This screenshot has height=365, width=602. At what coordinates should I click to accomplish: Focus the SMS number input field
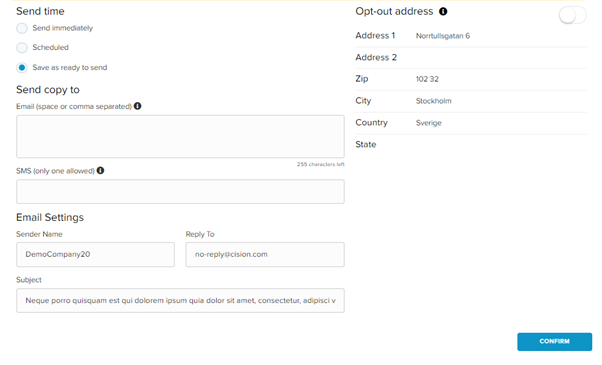click(x=180, y=192)
